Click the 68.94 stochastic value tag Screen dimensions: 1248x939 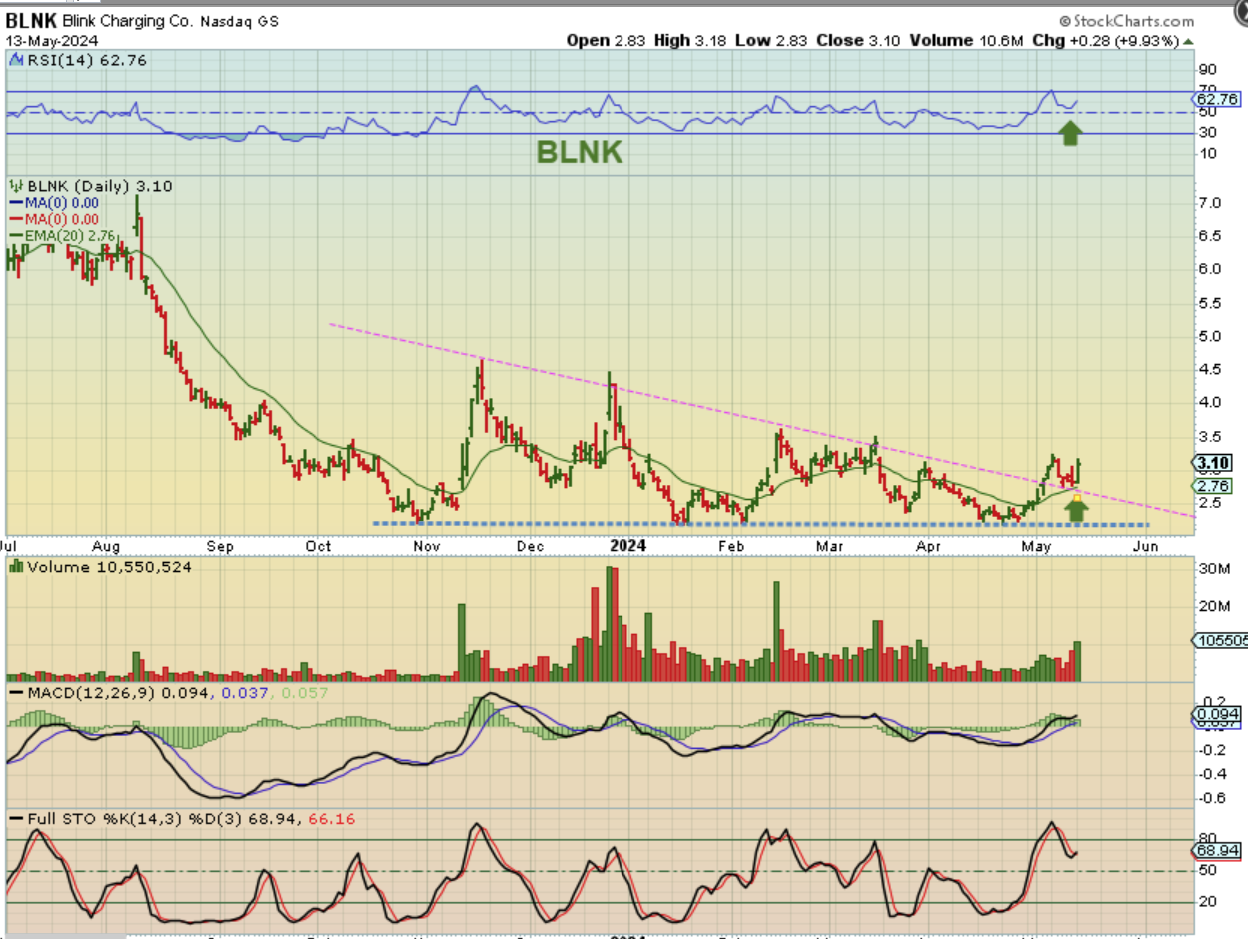1217,850
